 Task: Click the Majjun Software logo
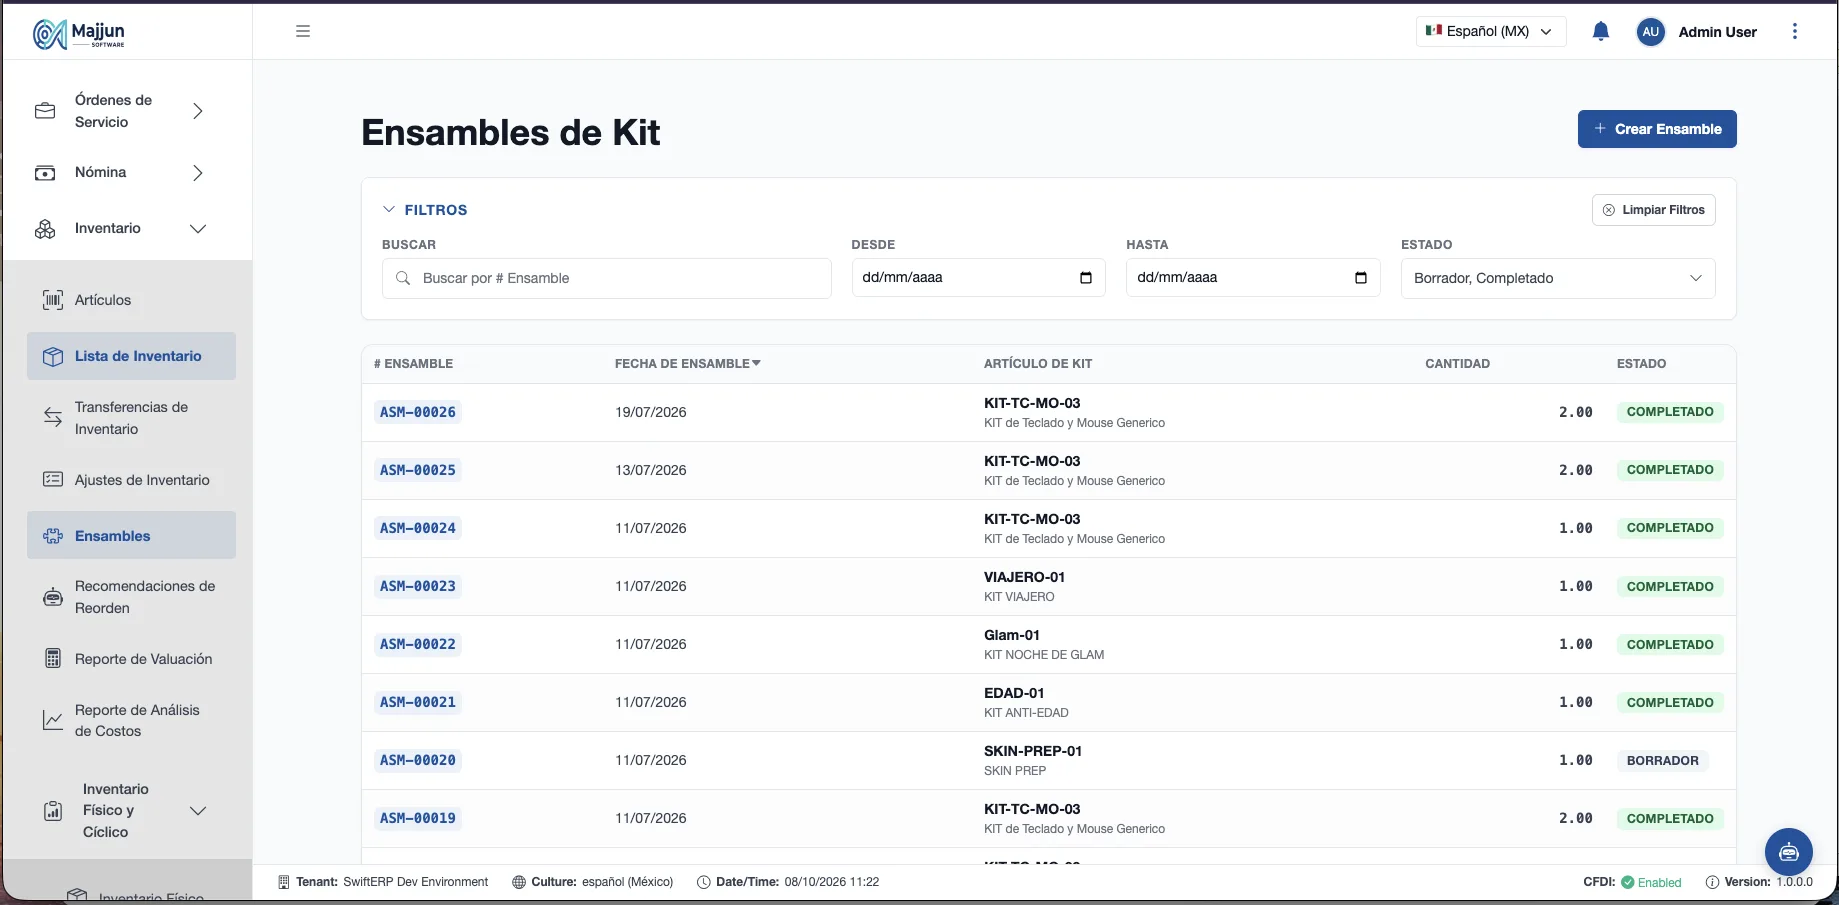point(79,34)
